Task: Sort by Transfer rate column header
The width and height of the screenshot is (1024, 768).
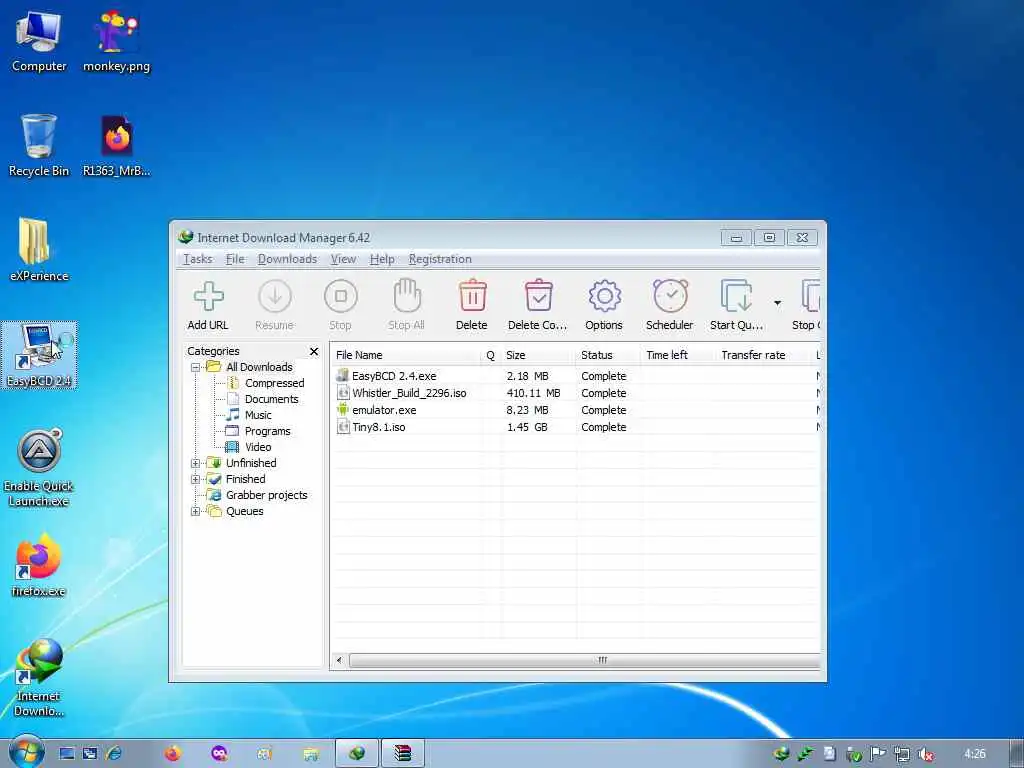Action: point(764,355)
